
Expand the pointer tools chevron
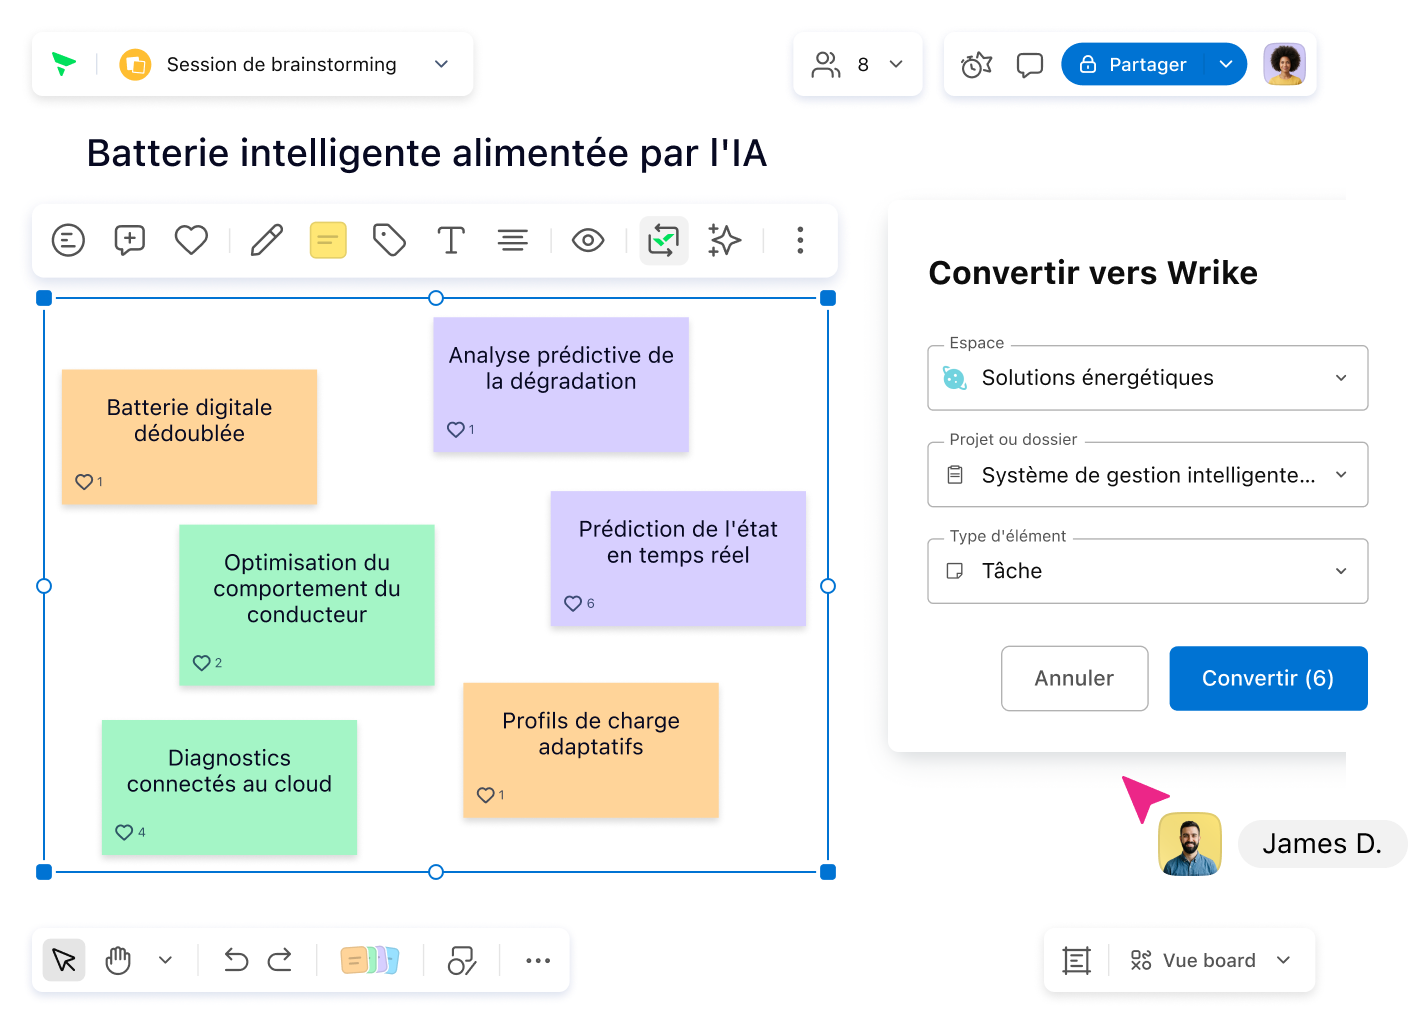(165, 960)
